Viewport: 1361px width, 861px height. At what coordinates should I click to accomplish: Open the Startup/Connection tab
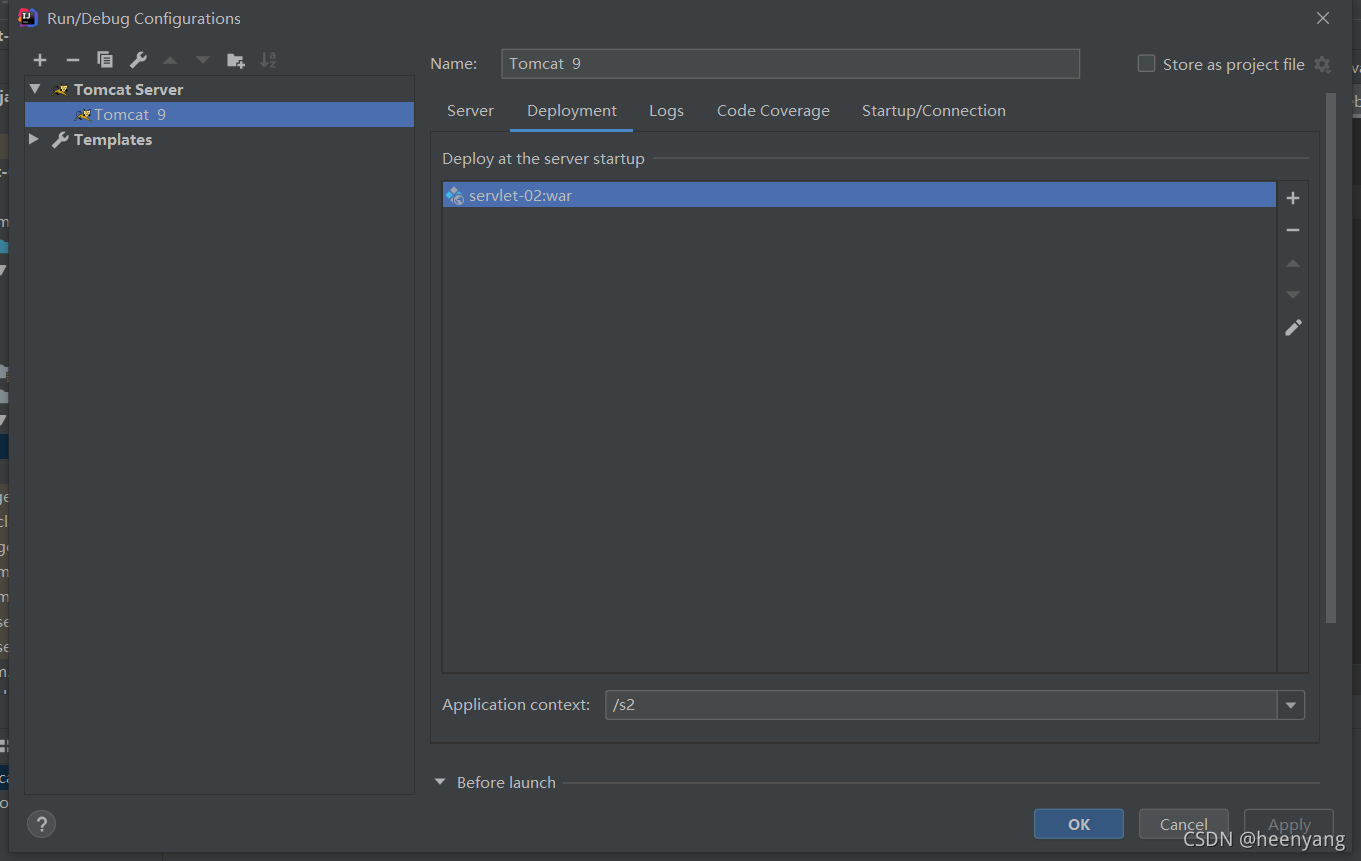(x=934, y=111)
